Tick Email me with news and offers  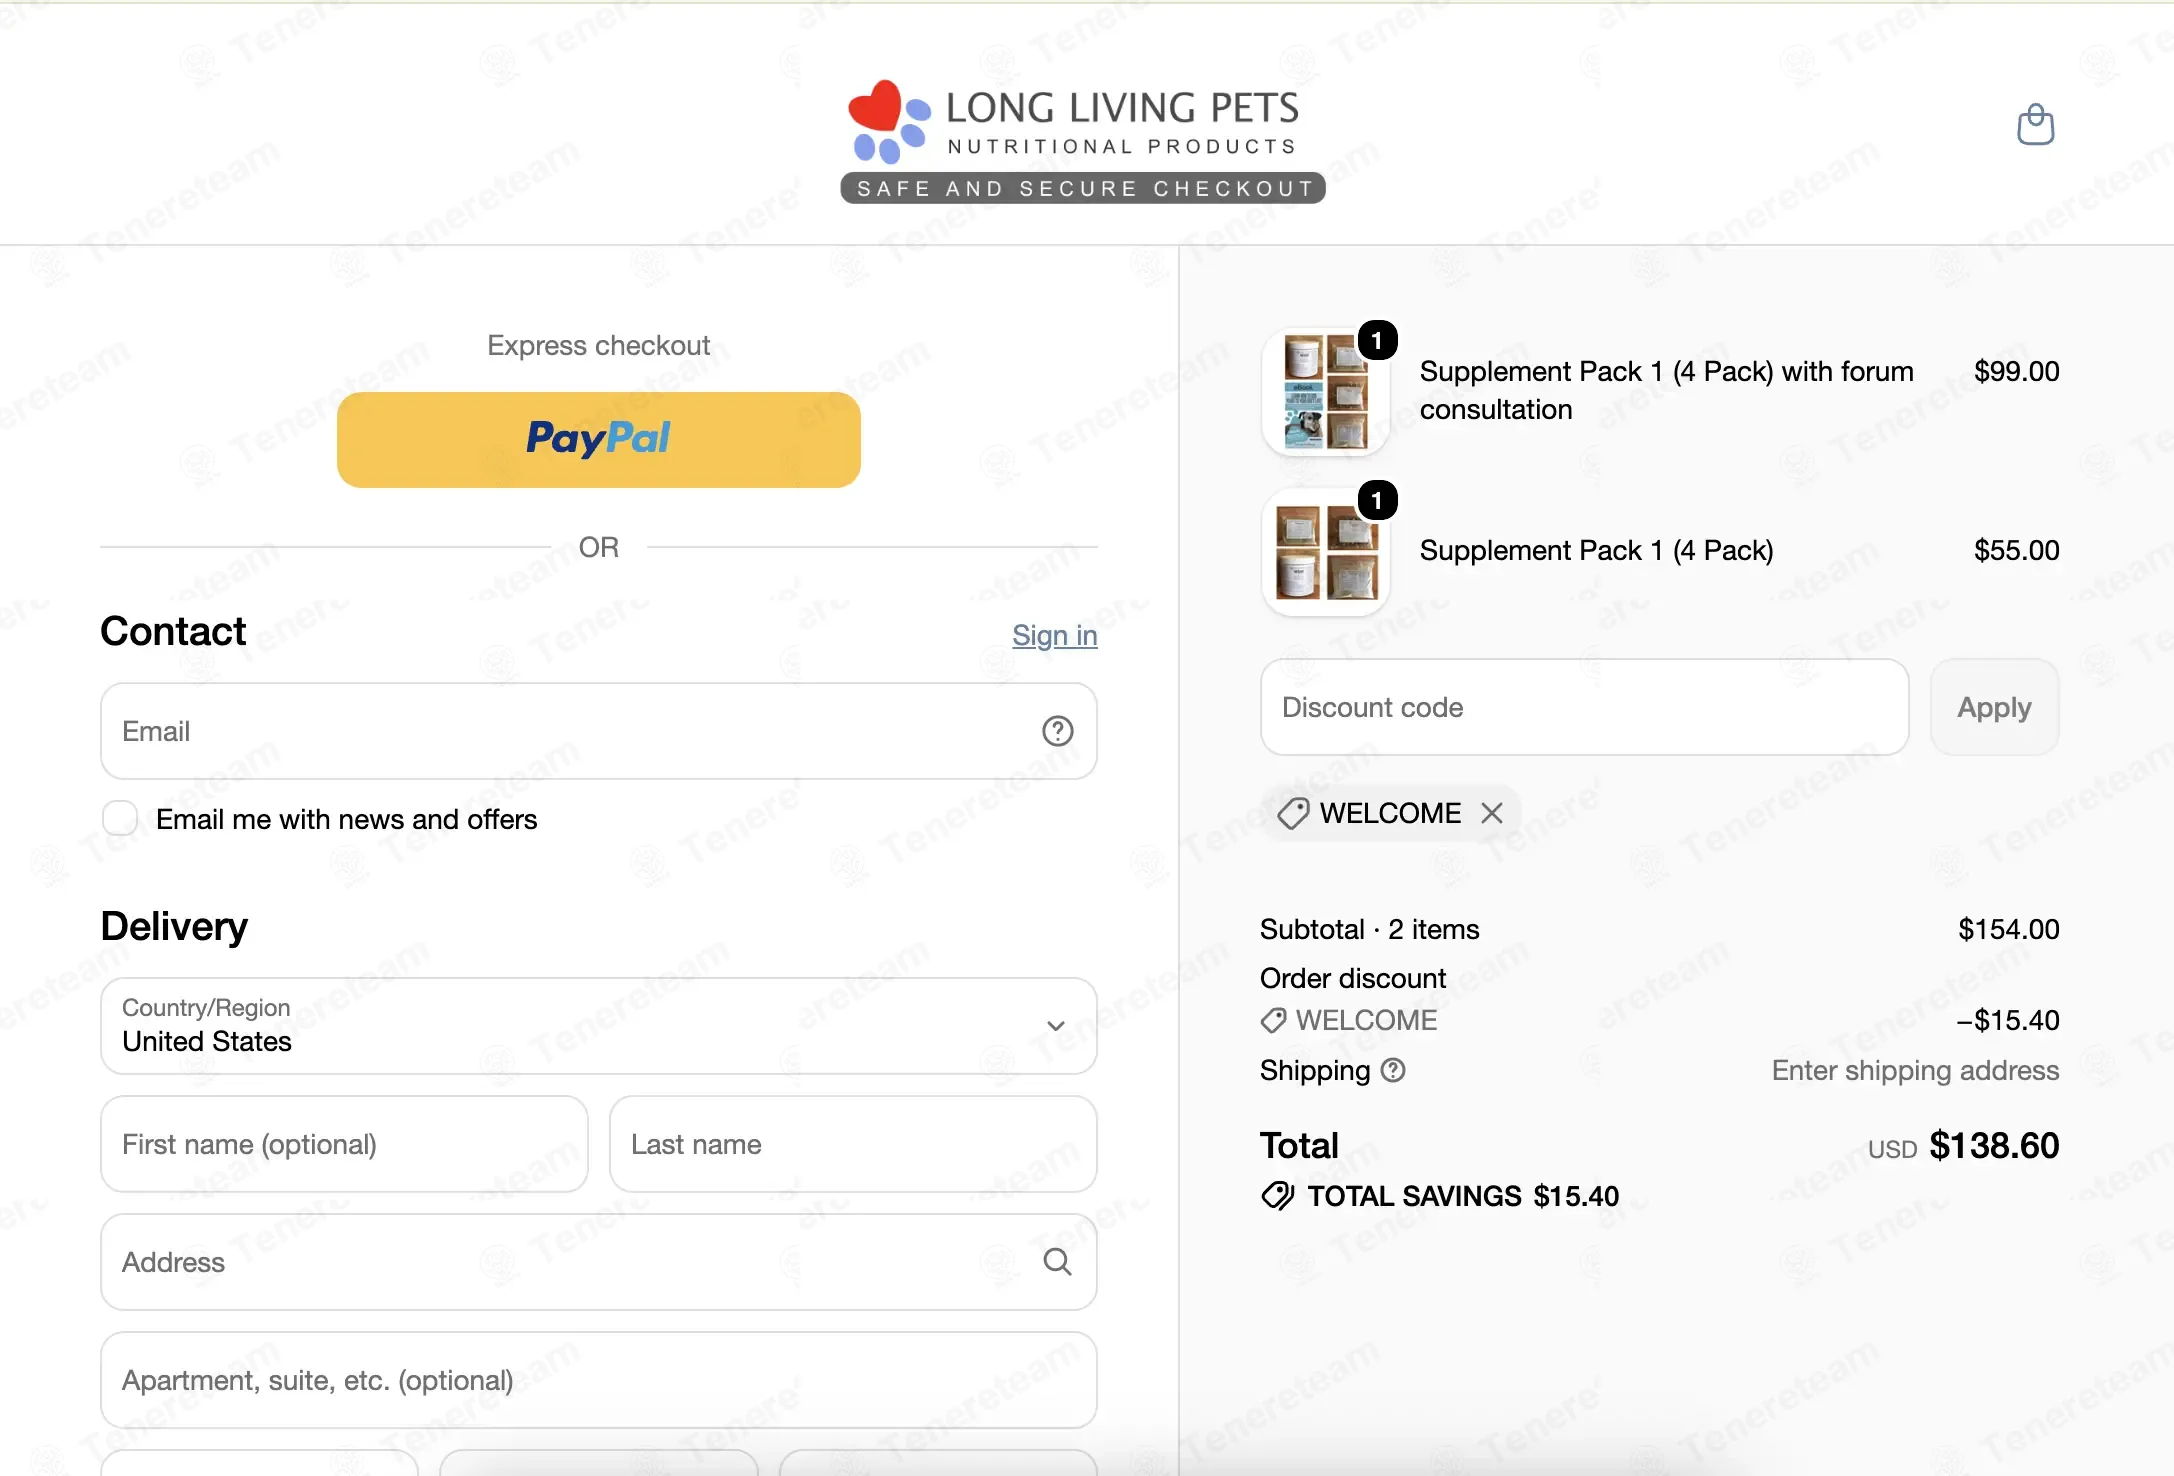120,818
